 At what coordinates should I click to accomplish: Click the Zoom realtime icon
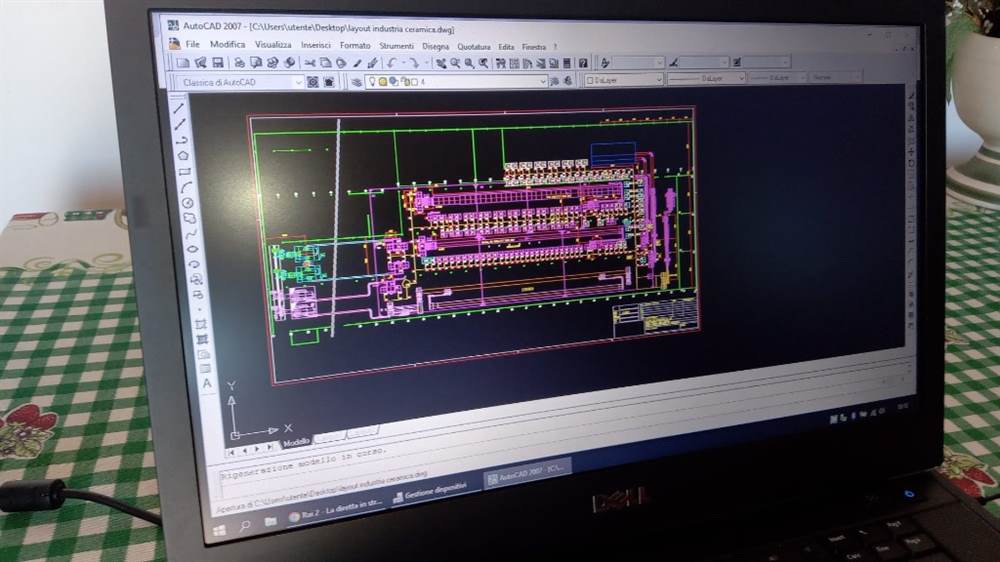pos(455,63)
